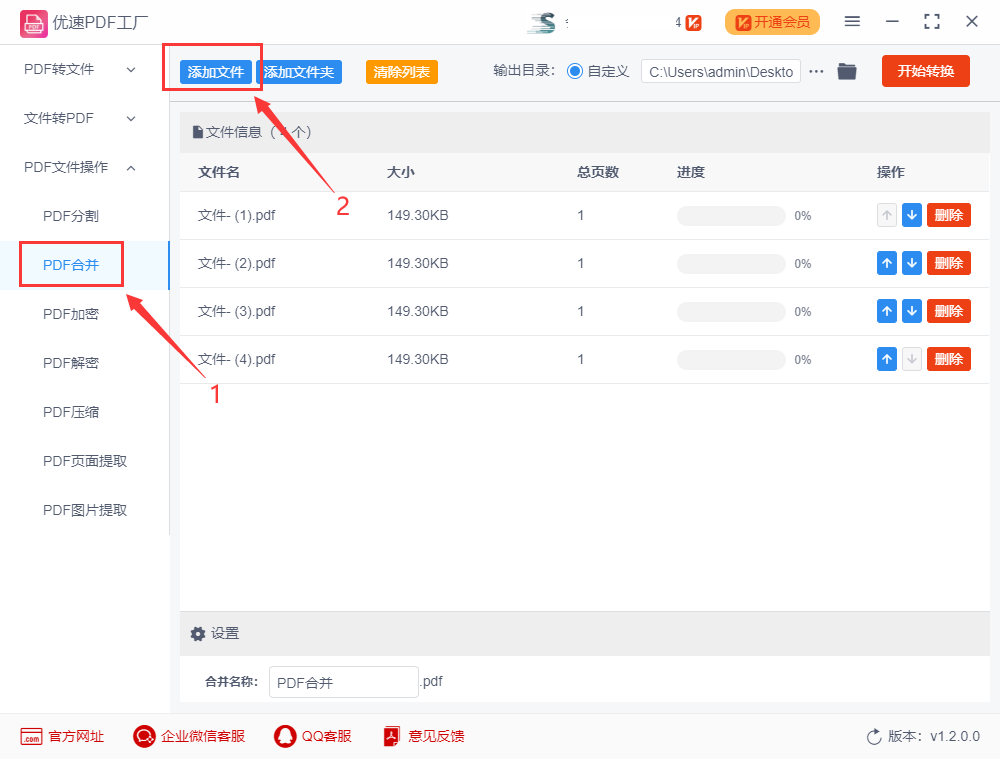Click the 输出目录 label

524,71
